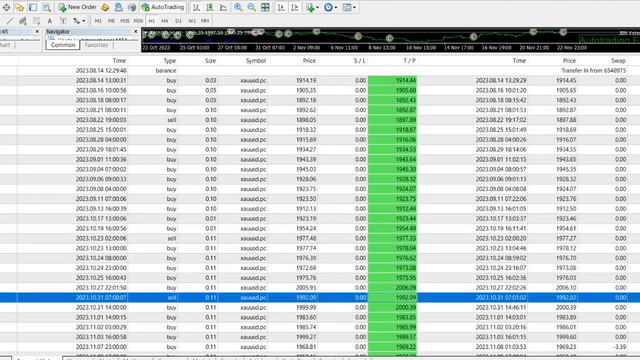
Task: Switch chart to candlesticks mode
Action: [210, 7]
